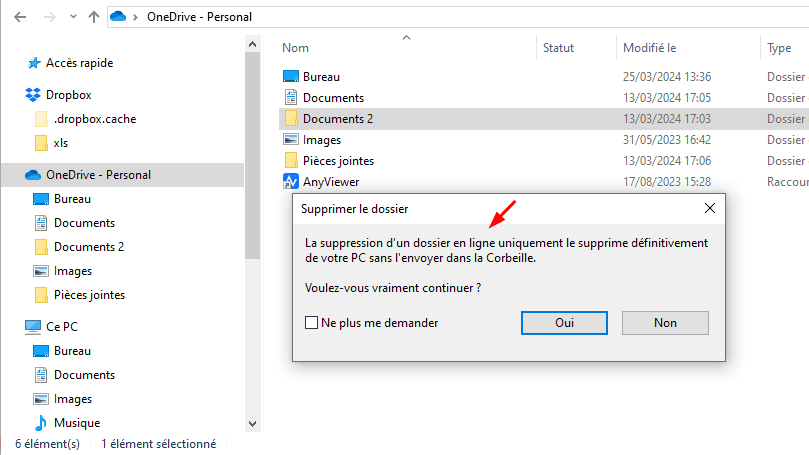Open Musique folder in navigation pane
809x455 pixels.
point(76,423)
